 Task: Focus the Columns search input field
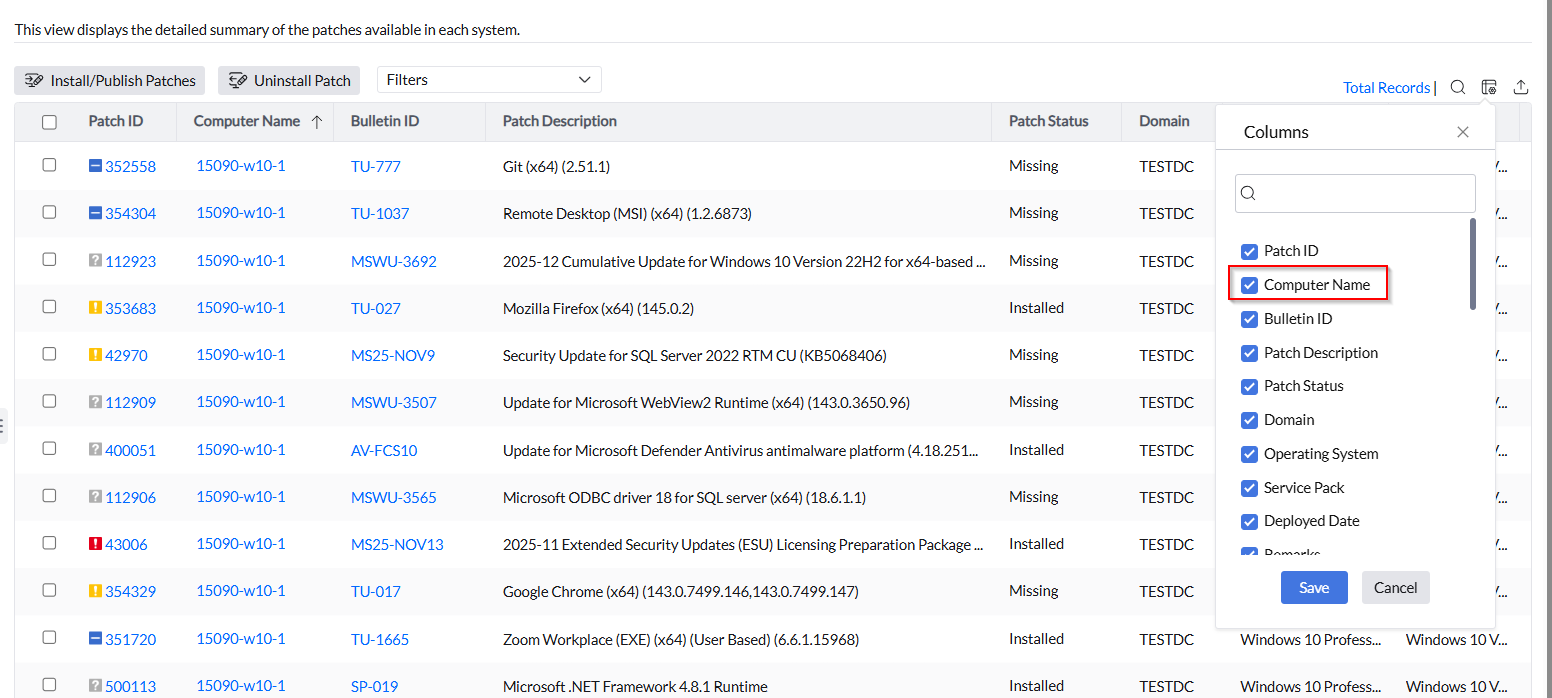[x=1355, y=194]
